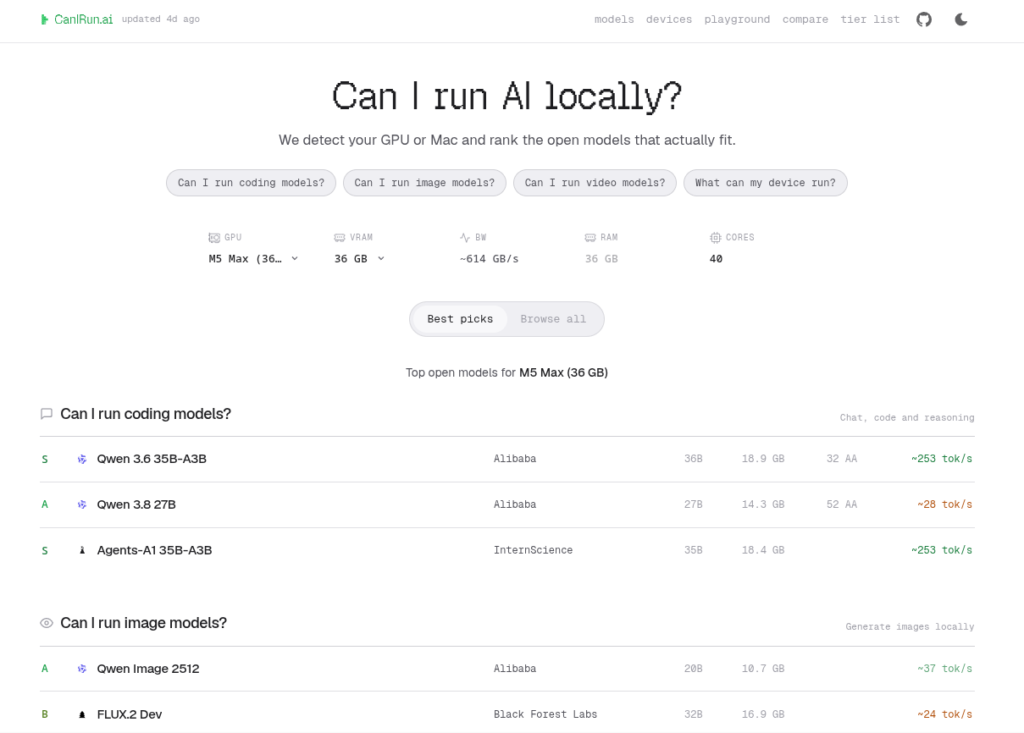Click Qwen logo icon for Qwen 3.6 35B-A3B

(82, 459)
